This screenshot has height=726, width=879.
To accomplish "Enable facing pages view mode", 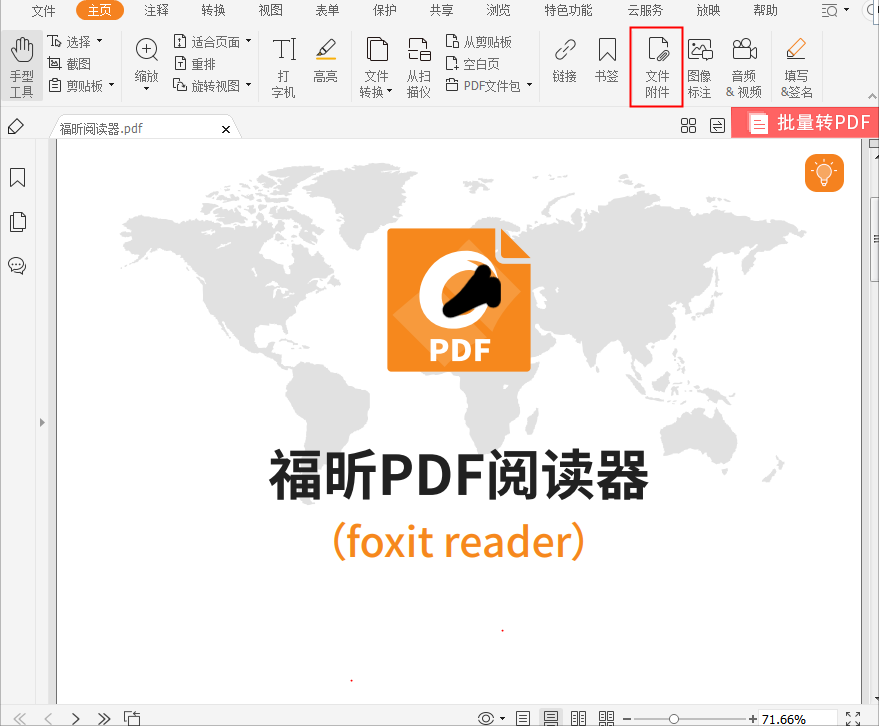I will [x=578, y=718].
